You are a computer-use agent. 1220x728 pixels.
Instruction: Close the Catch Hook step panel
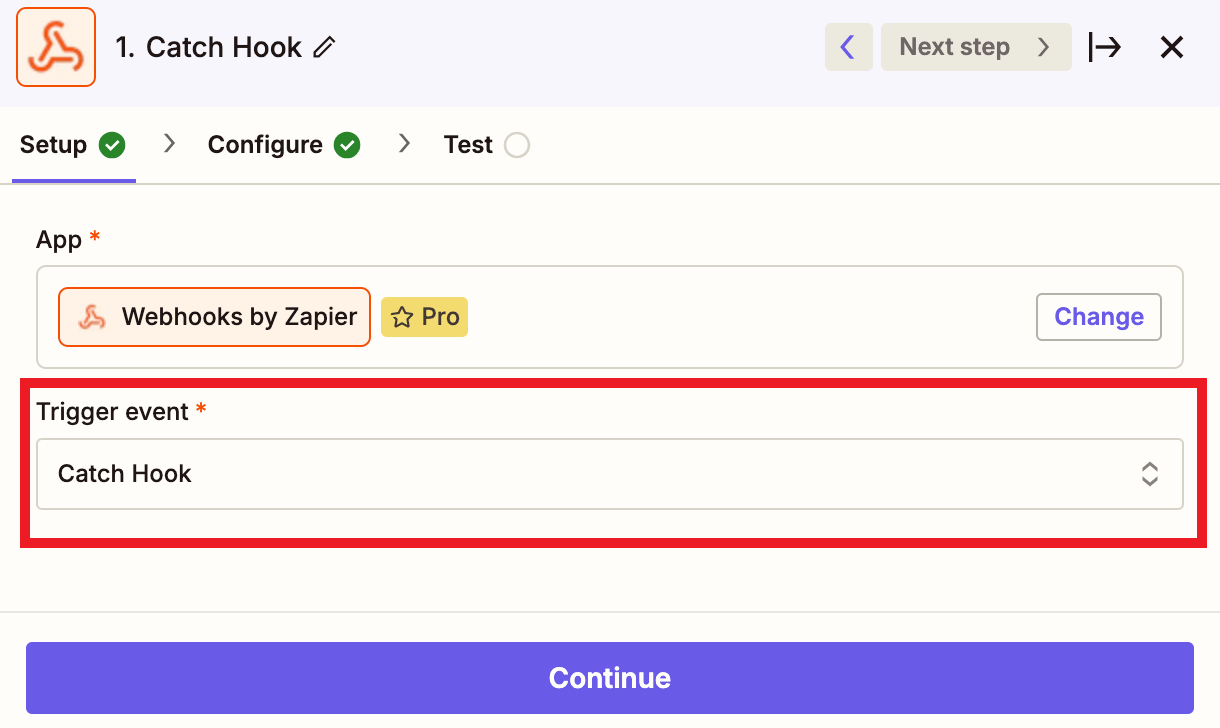point(1171,47)
